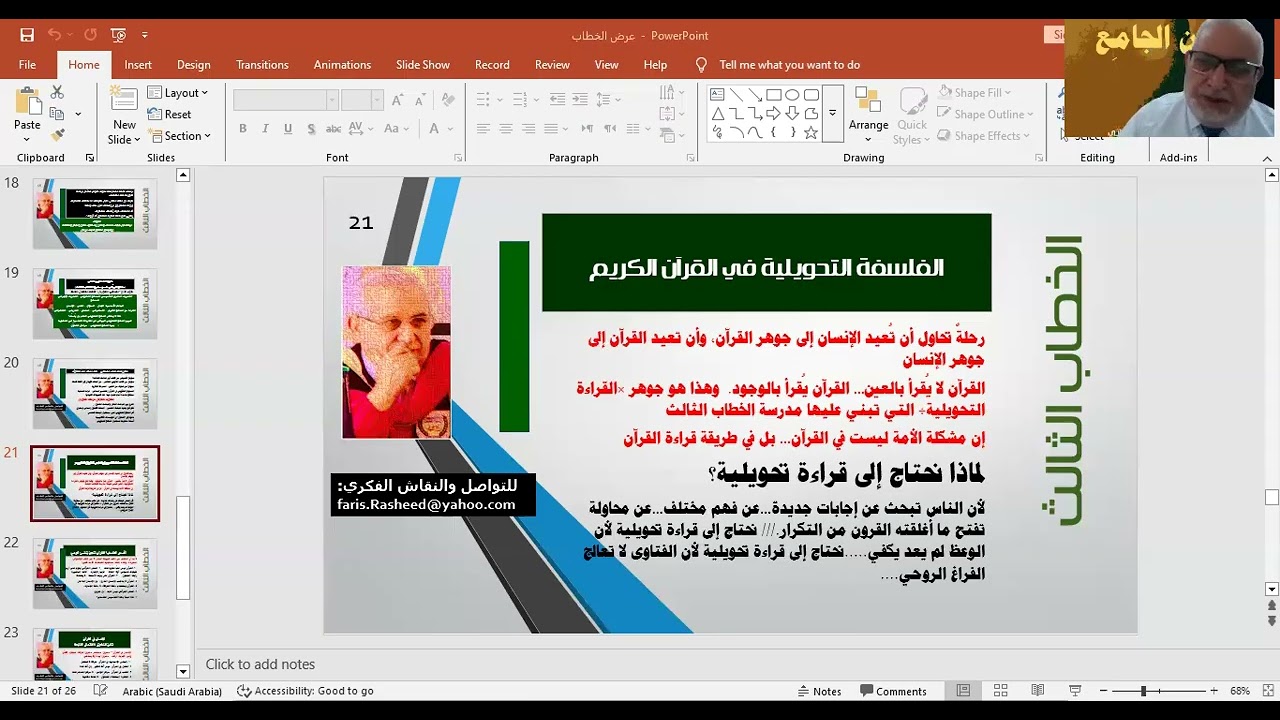Toggle Bold formatting

[242, 129]
